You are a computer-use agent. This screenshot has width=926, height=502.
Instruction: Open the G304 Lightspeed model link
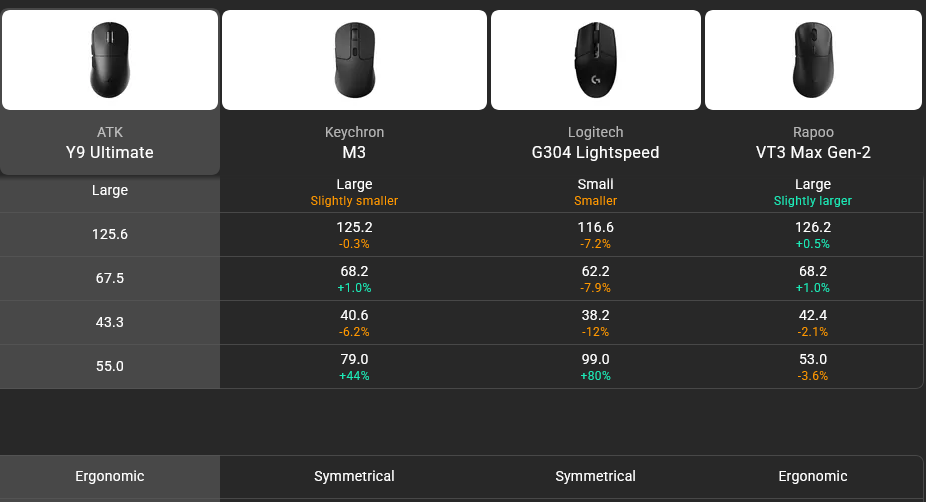(x=596, y=153)
